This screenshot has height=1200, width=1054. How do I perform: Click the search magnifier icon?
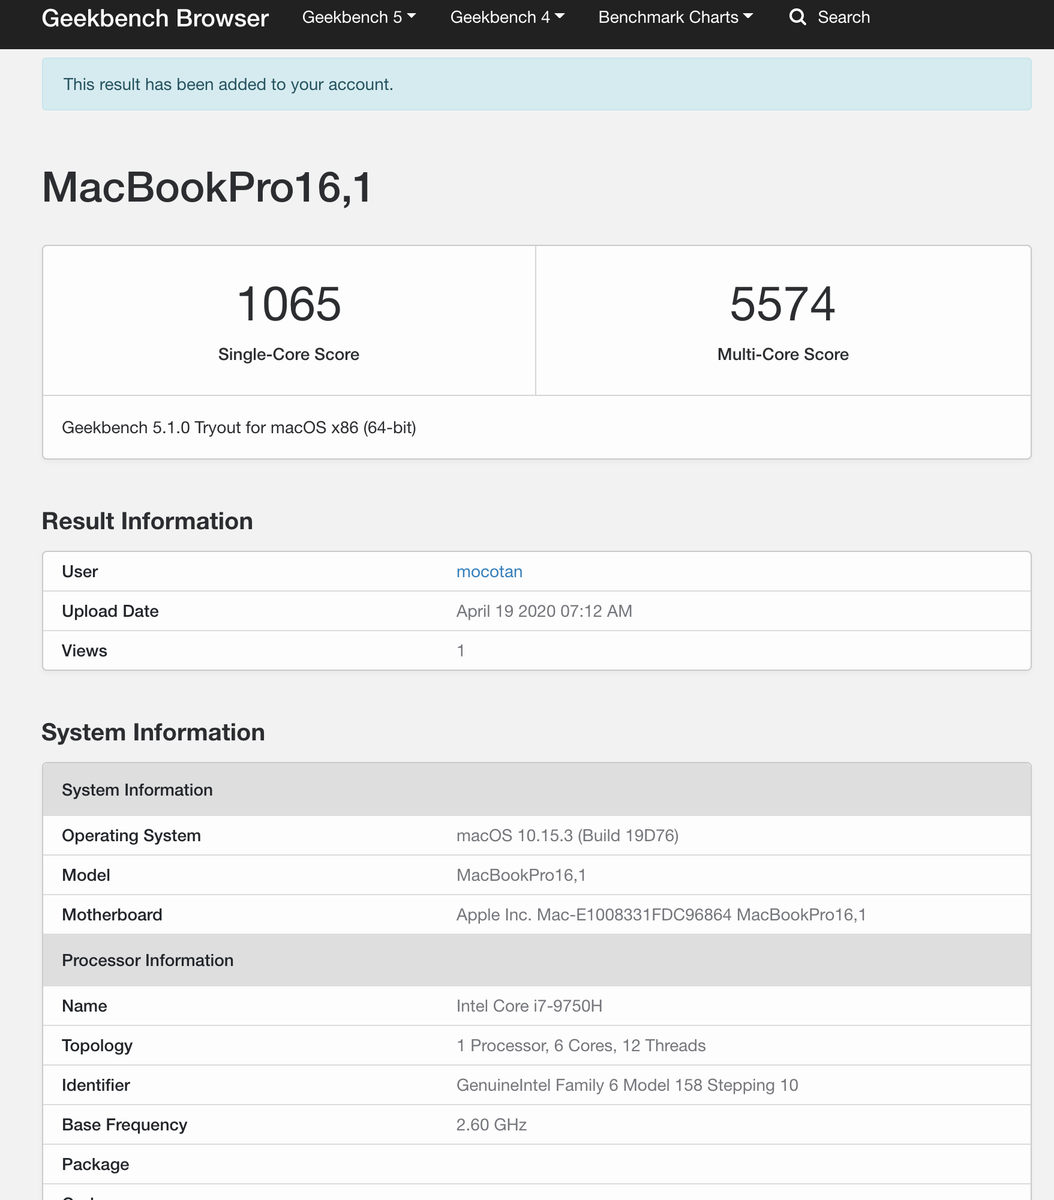pyautogui.click(x=797, y=17)
